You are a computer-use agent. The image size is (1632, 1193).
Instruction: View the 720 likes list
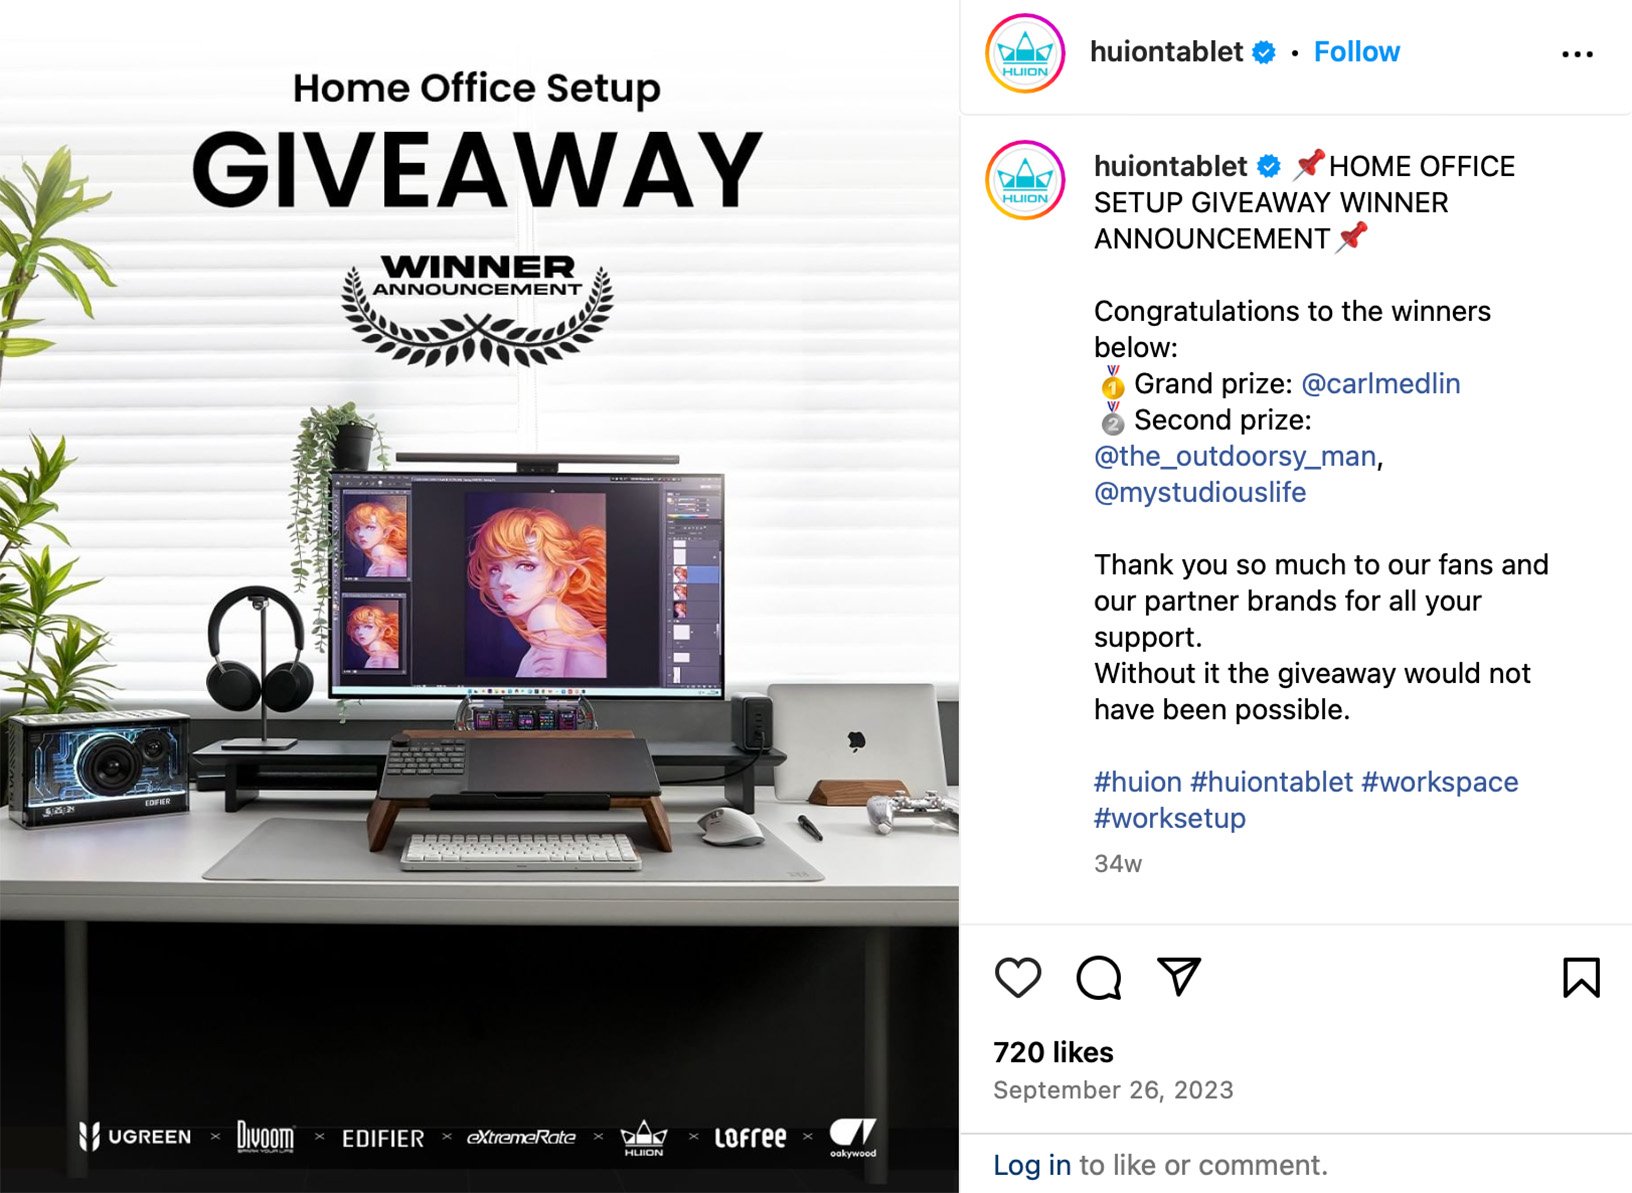[x=1053, y=1052]
